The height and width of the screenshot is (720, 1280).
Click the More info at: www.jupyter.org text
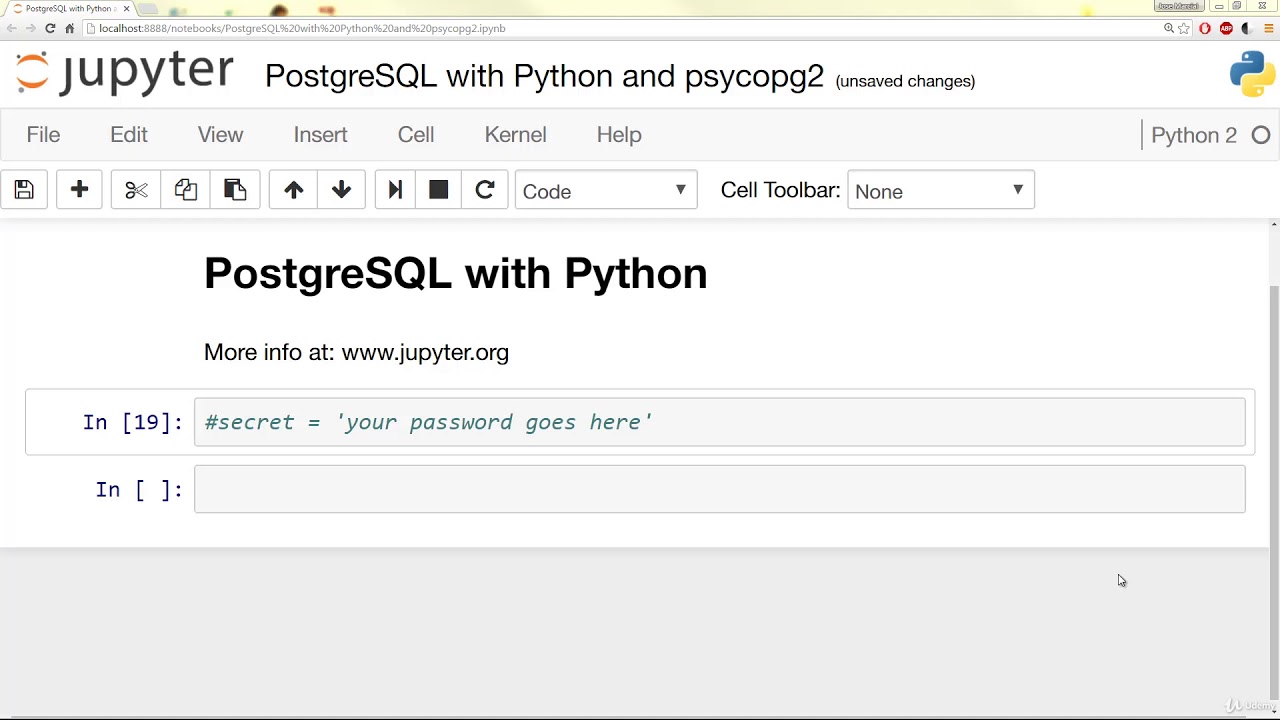tap(356, 352)
